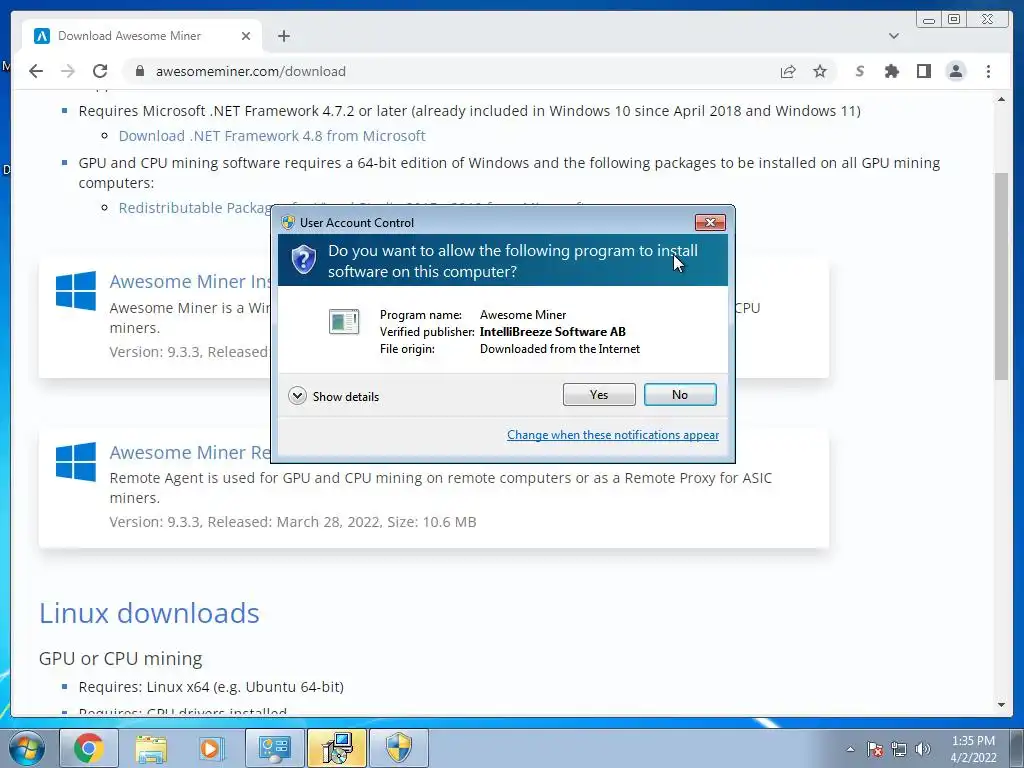Open Chrome from the taskbar
The height and width of the screenshot is (768, 1024).
point(89,748)
